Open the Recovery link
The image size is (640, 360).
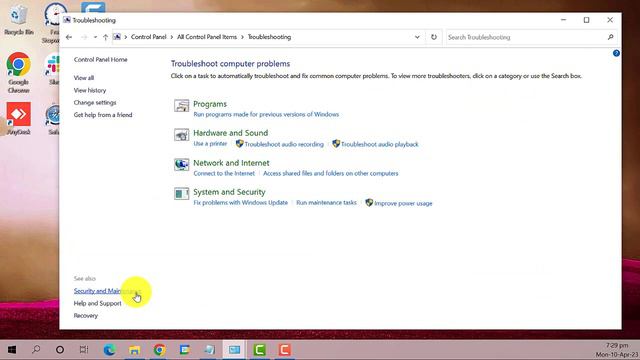[86, 316]
